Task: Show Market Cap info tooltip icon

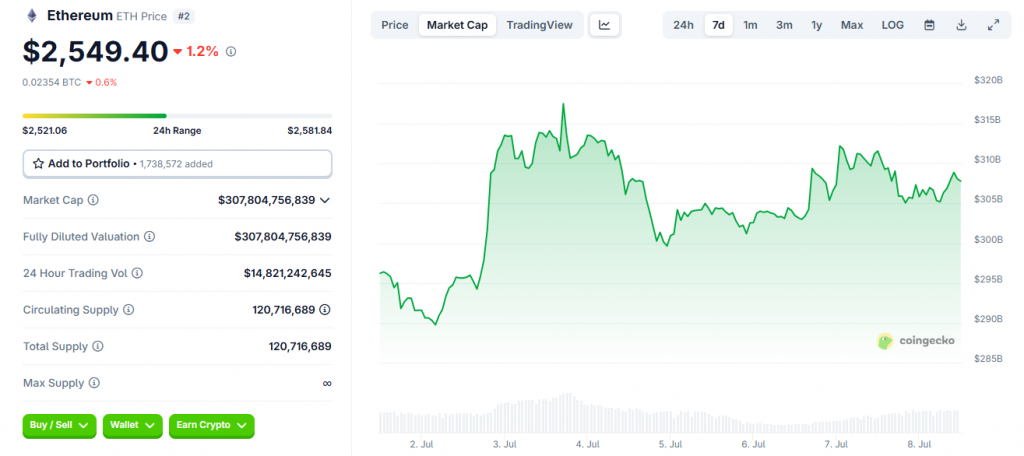Action: click(x=93, y=200)
